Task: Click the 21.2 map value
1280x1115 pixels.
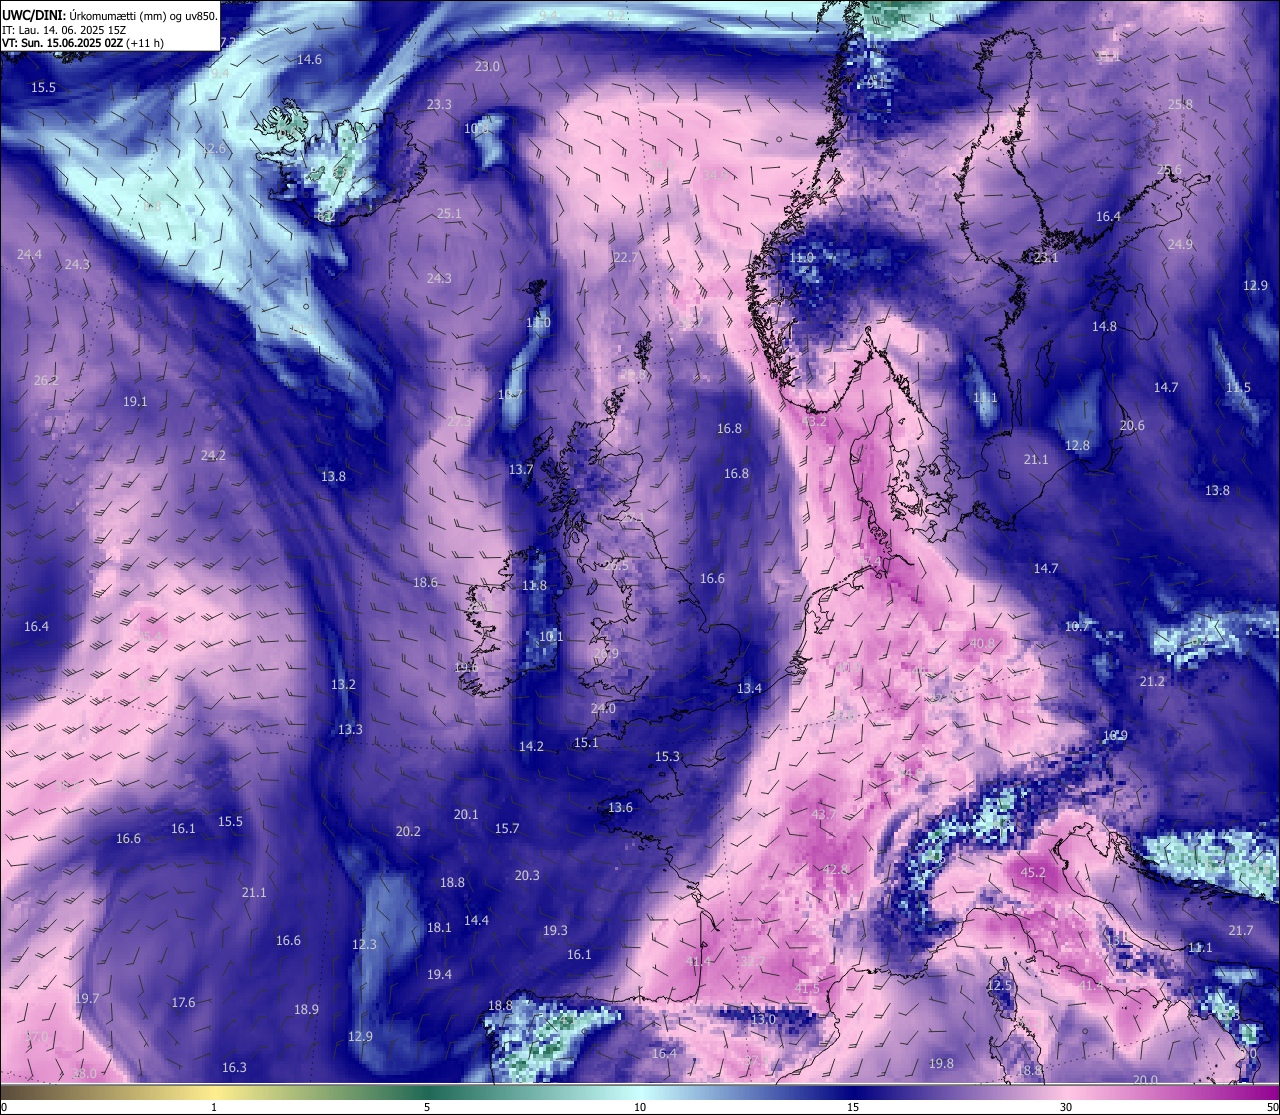Action: click(x=1152, y=682)
